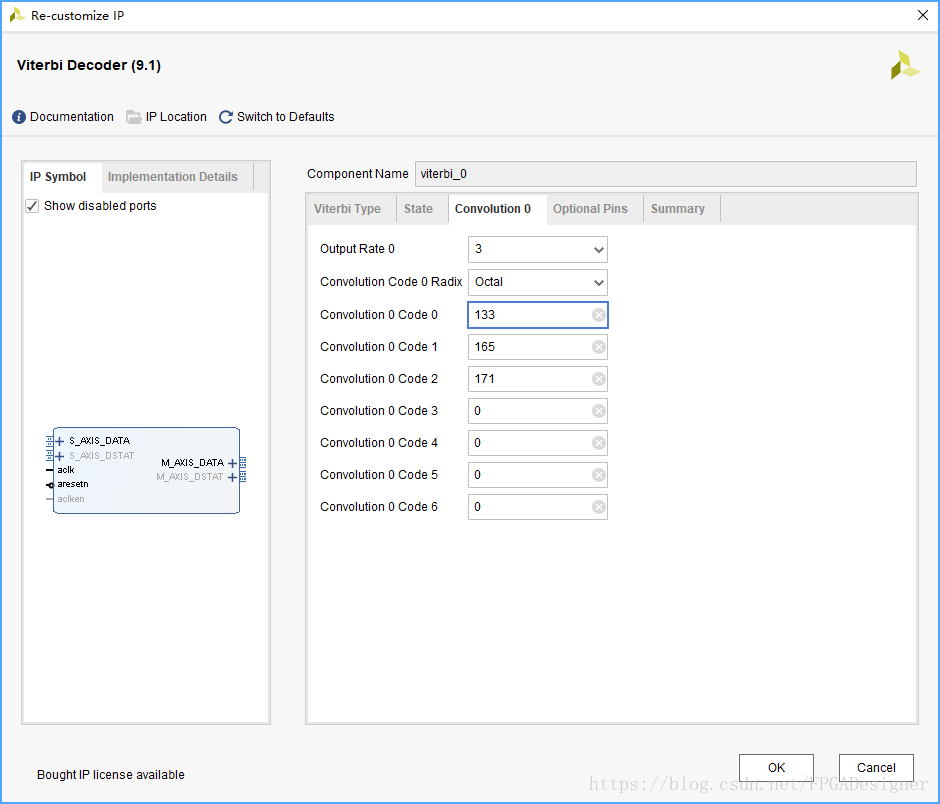Click the Convolution 0 Code 3 input
Screen dimensions: 940x804
(x=530, y=411)
